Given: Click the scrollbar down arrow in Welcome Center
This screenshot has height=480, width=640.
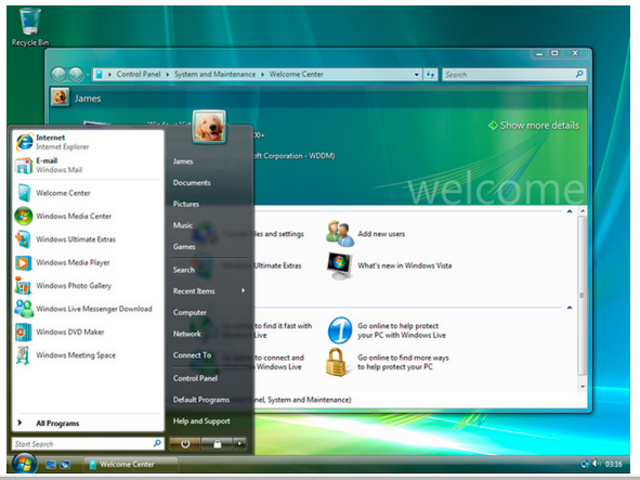Looking at the screenshot, I should click(582, 386).
